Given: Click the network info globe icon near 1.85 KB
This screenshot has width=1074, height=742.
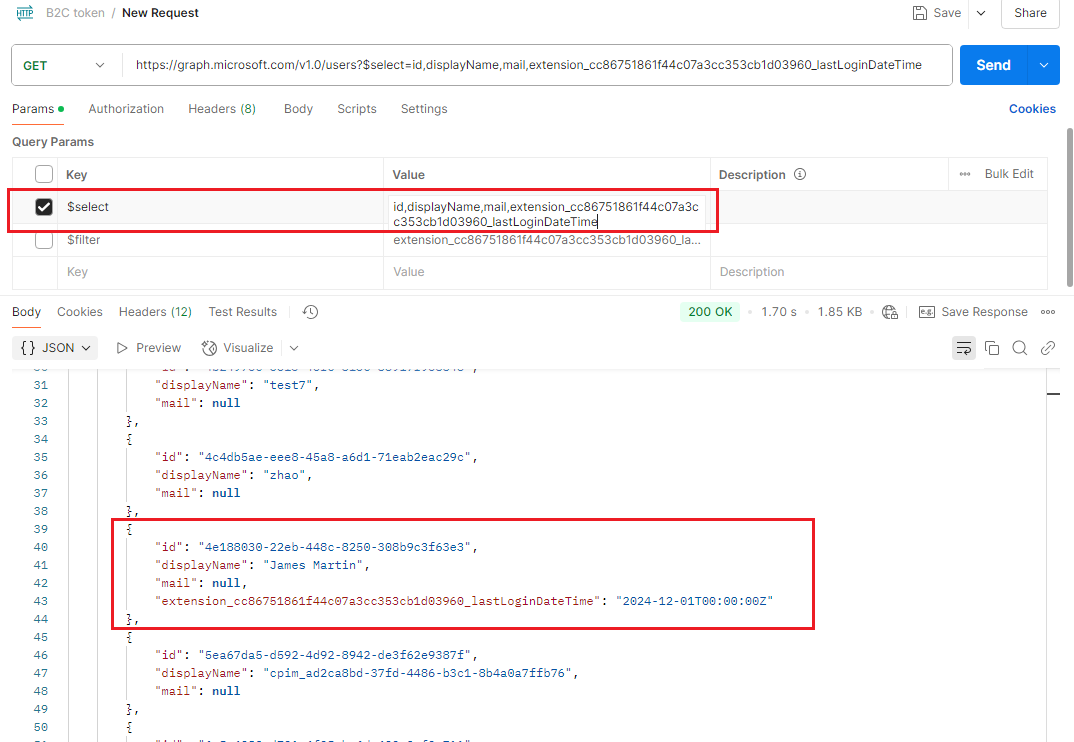Looking at the screenshot, I should [890, 311].
